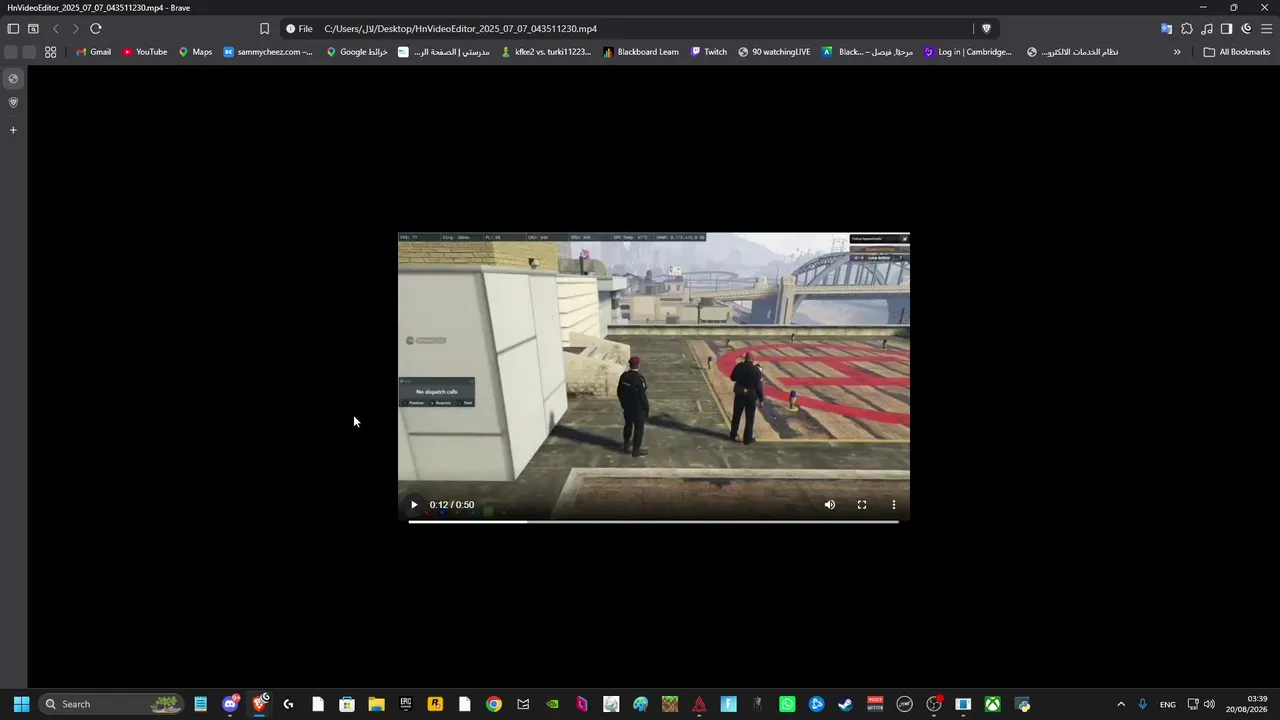Viewport: 1280px width, 720px height.
Task: Open All Bookmarks folder
Action: pyautogui.click(x=1237, y=52)
